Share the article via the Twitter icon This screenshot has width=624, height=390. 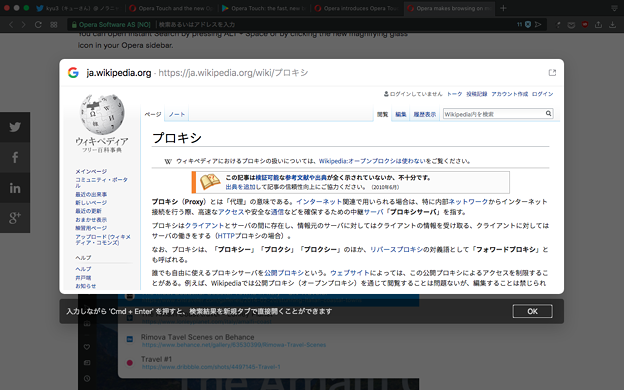(15, 127)
